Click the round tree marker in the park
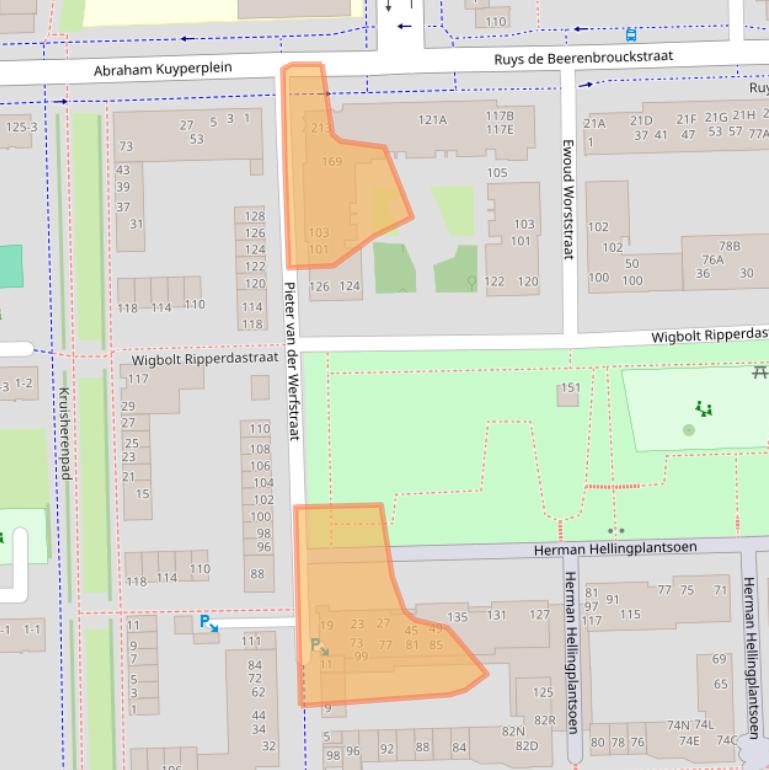This screenshot has width=769, height=770. [x=688, y=430]
